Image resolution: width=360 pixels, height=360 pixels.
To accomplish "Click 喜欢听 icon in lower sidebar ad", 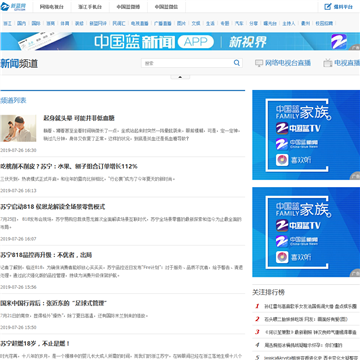I will coord(282,257).
